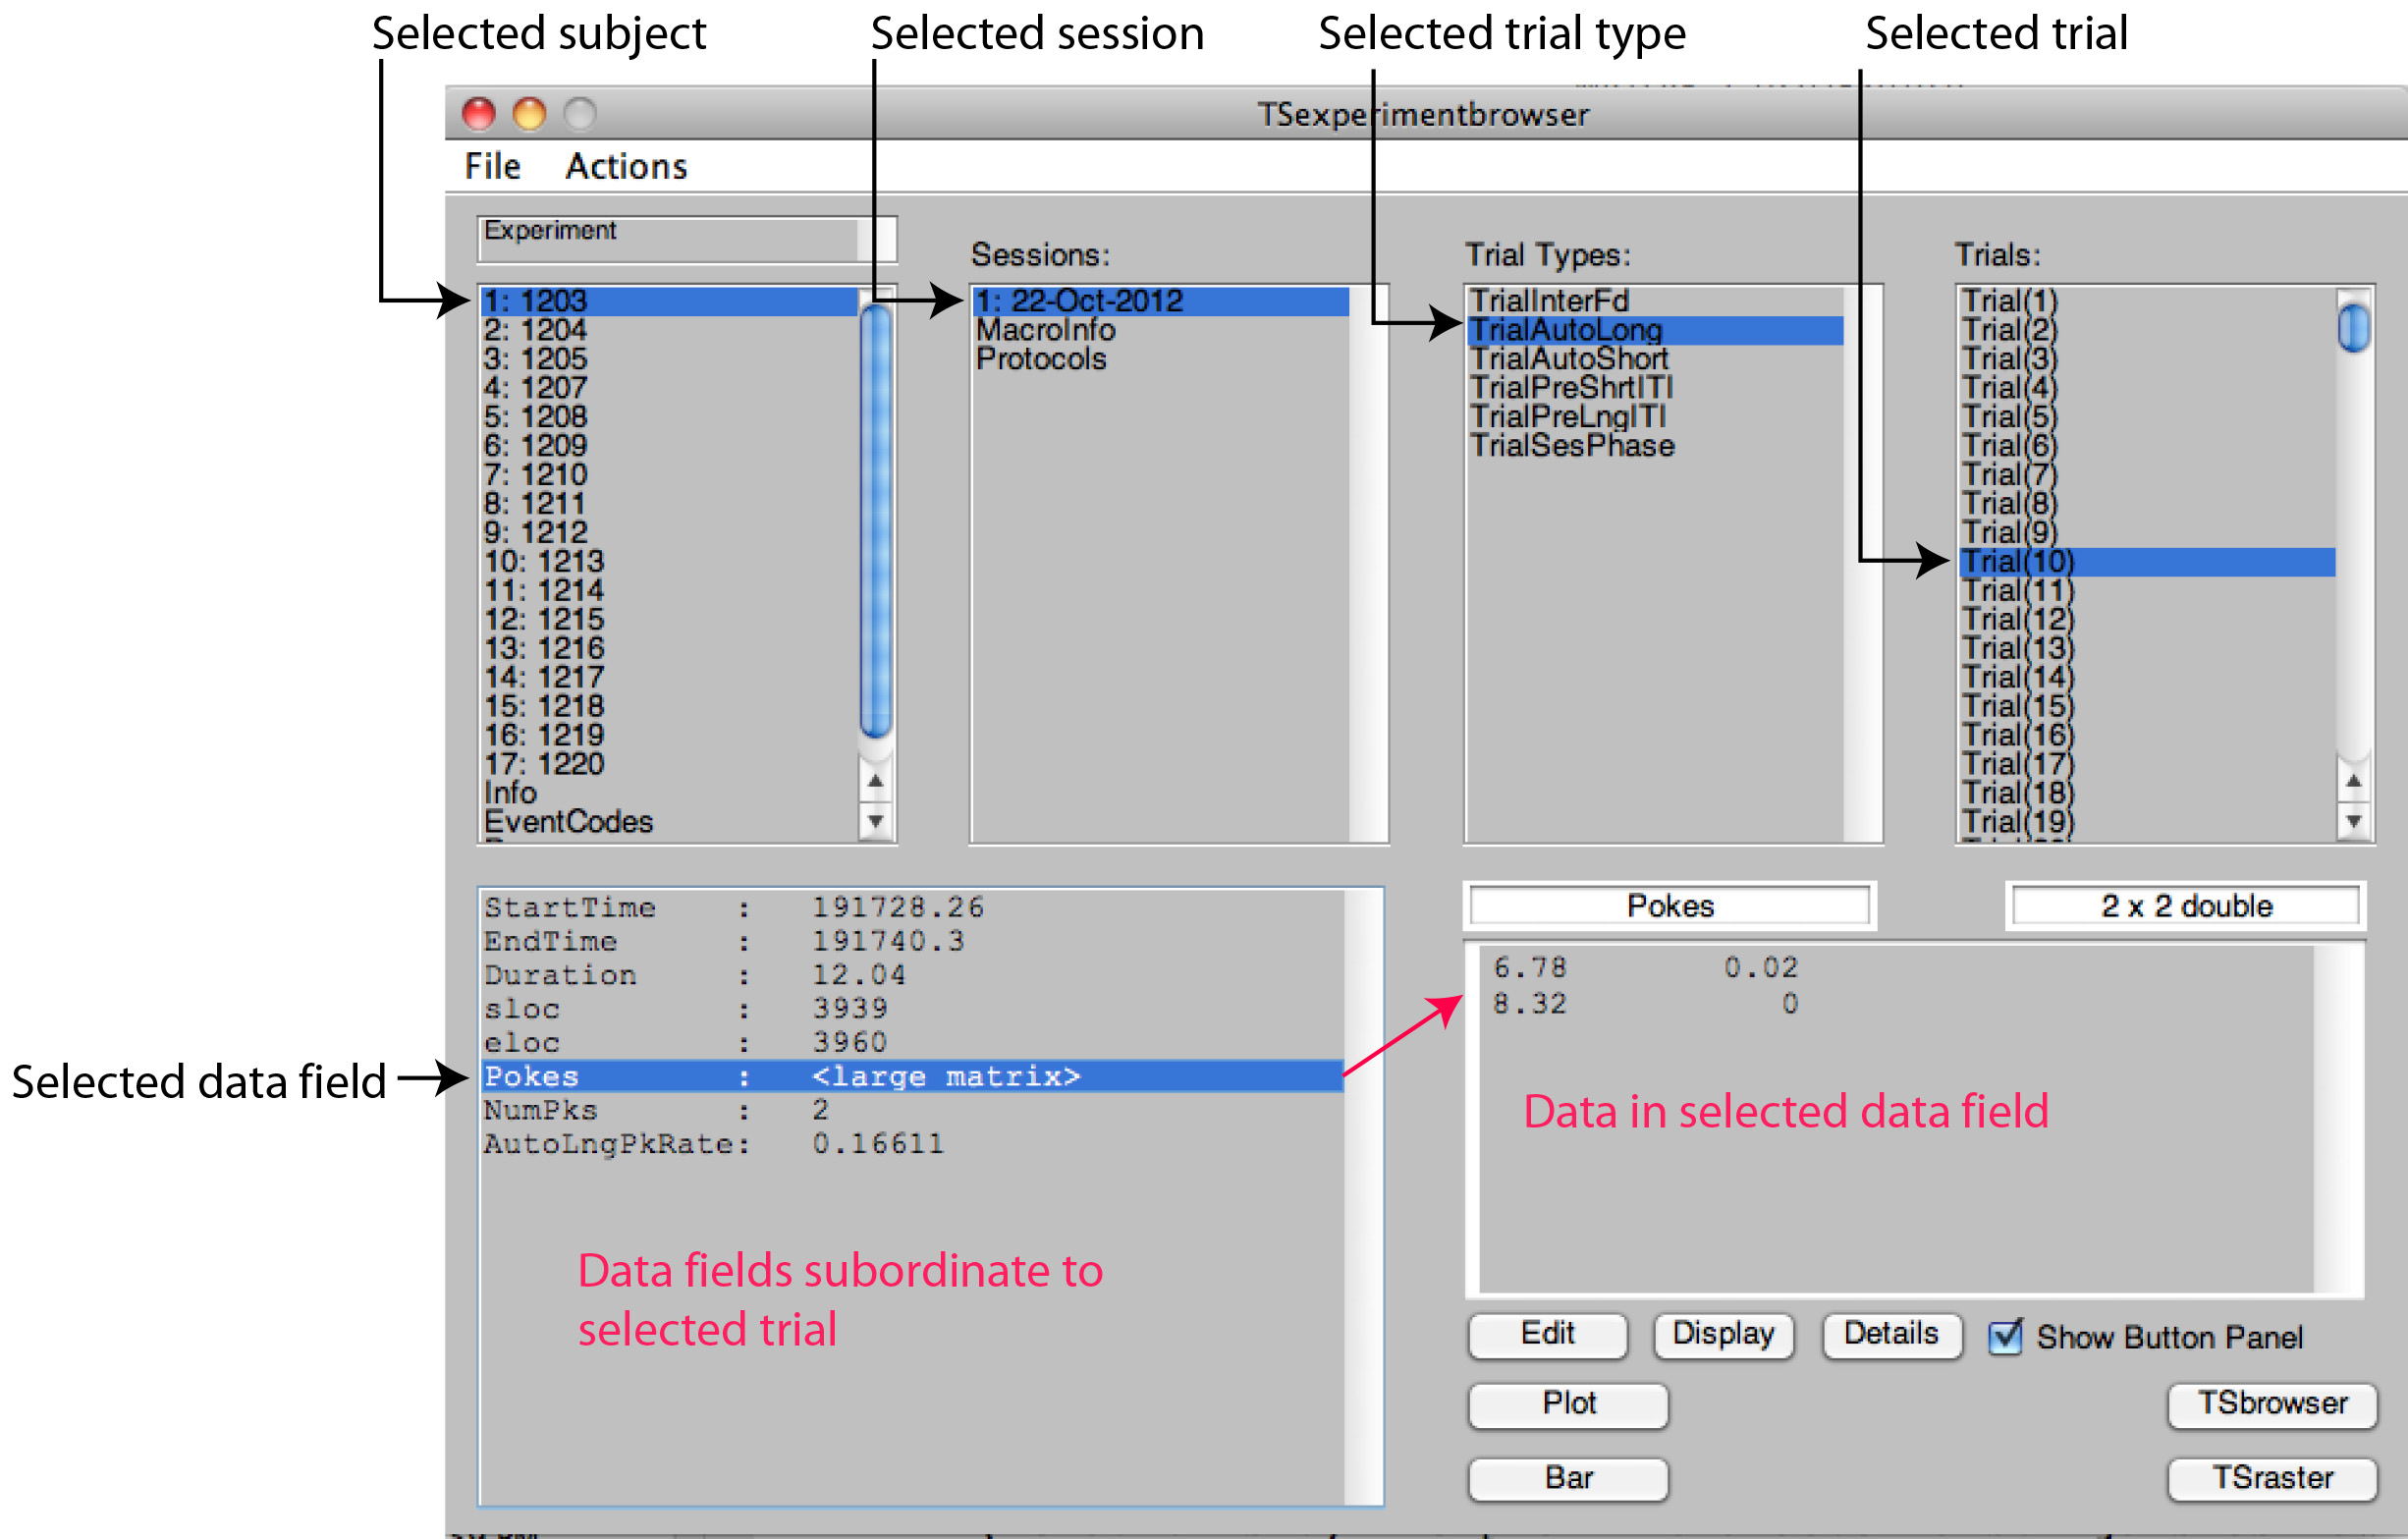The height and width of the screenshot is (1539, 2408).
Task: Select Trial(15) in Trials list
Action: pos(2018,706)
